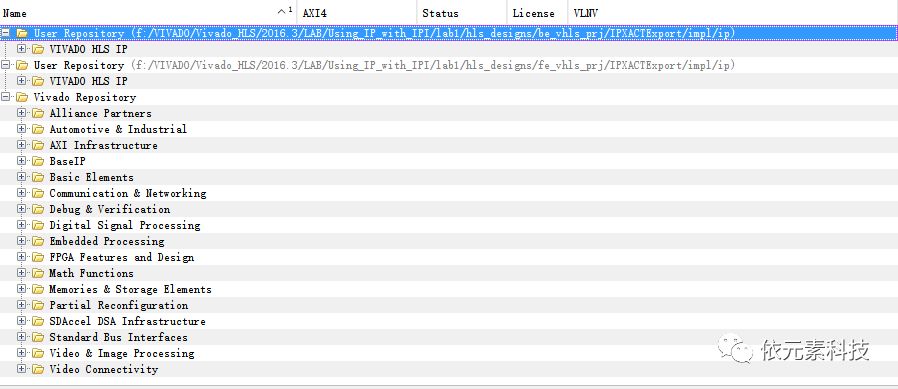Collapse the Vivado Repository node

point(6,97)
